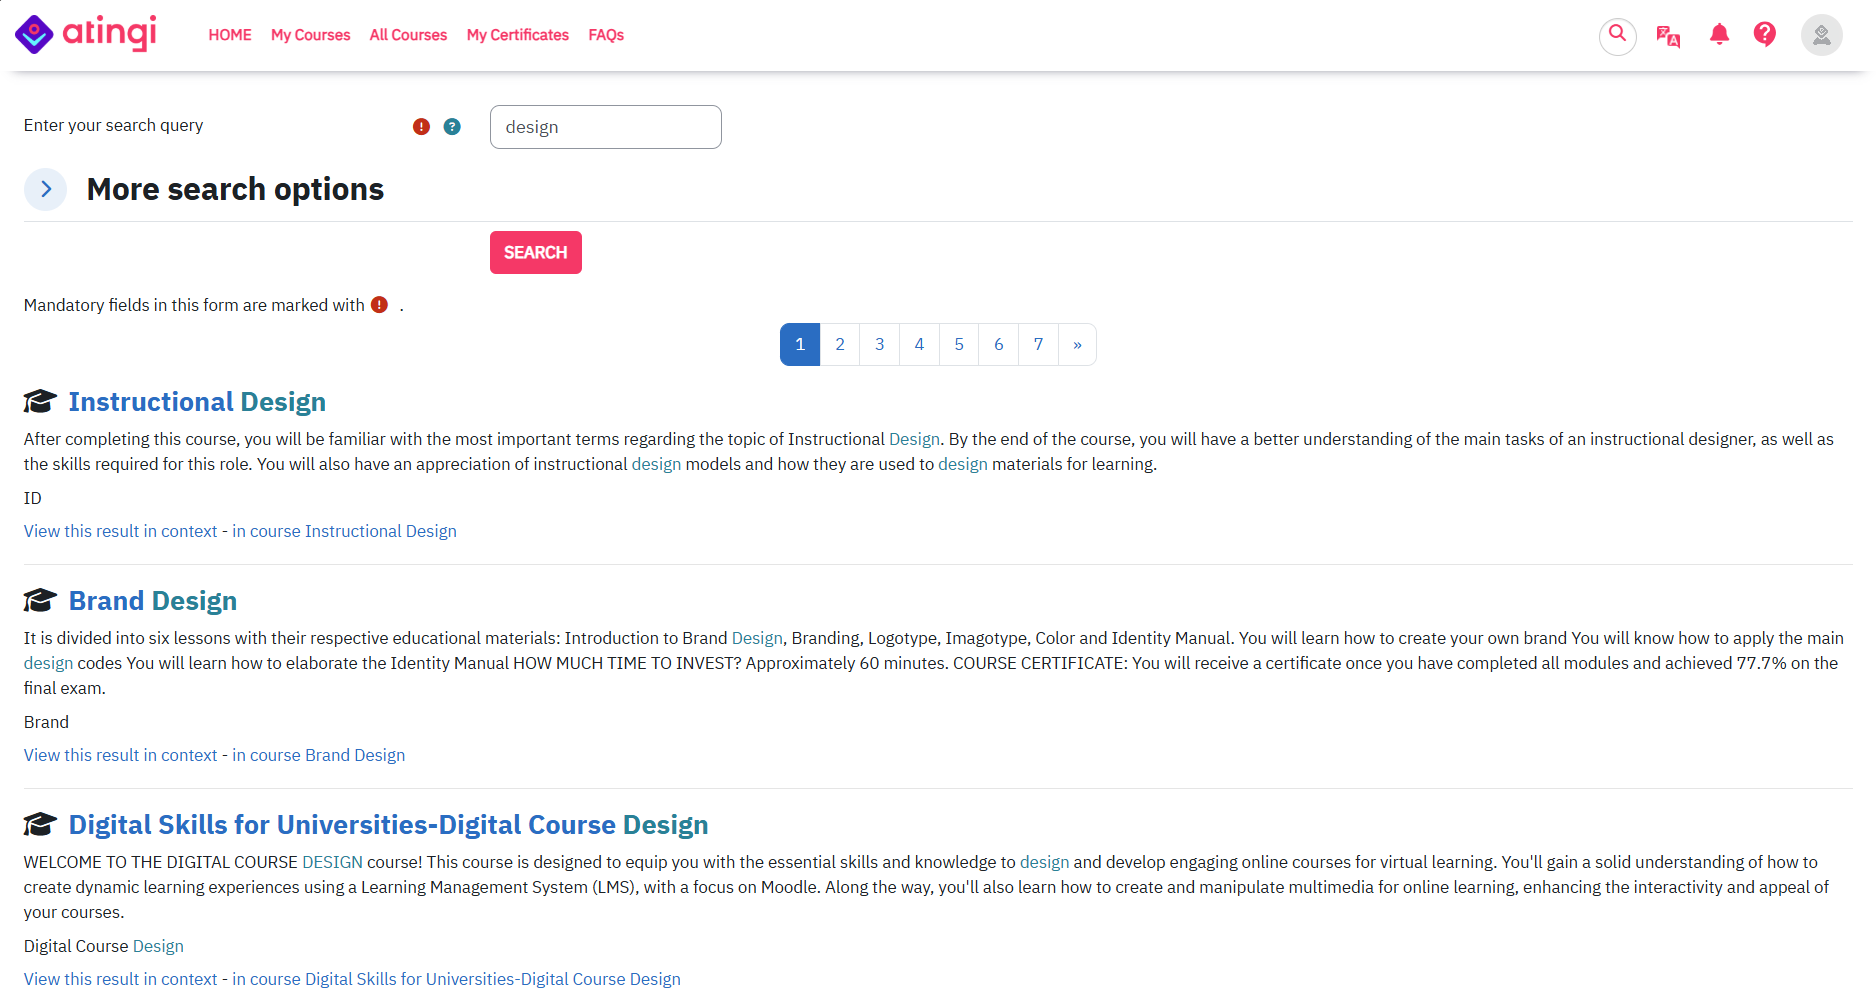
Task: Open the Brand Design course title link
Action: [x=153, y=601]
